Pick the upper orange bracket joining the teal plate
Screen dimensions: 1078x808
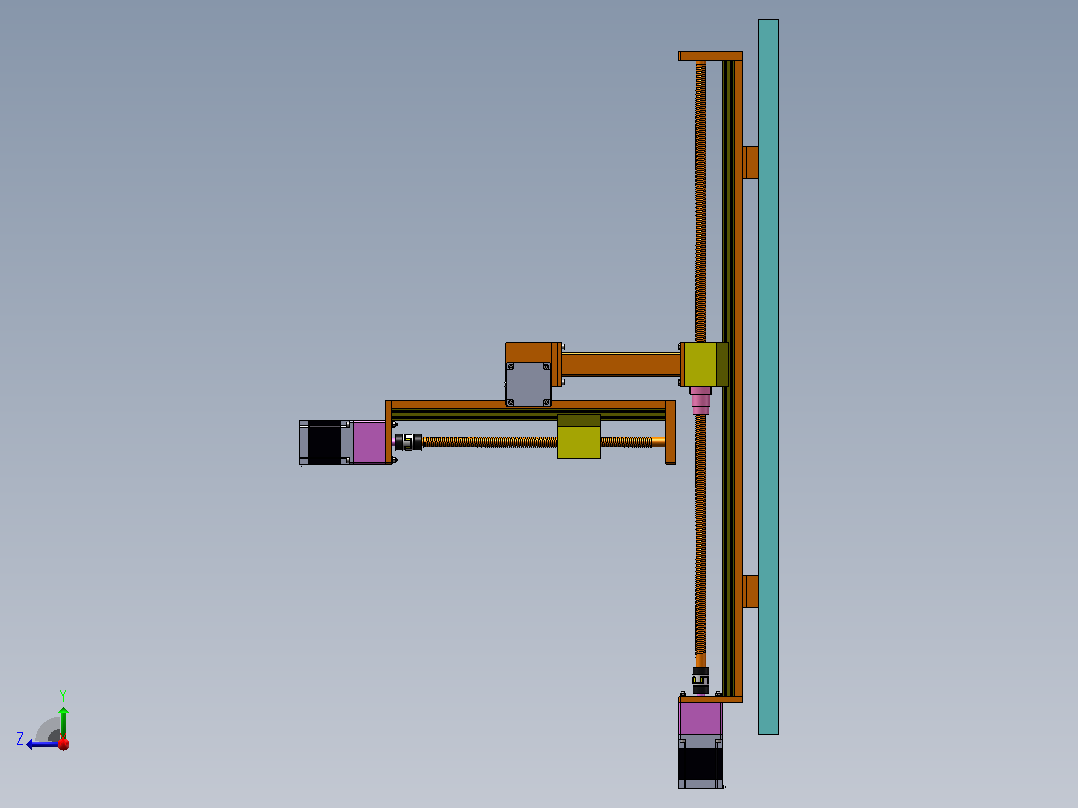[751, 162]
